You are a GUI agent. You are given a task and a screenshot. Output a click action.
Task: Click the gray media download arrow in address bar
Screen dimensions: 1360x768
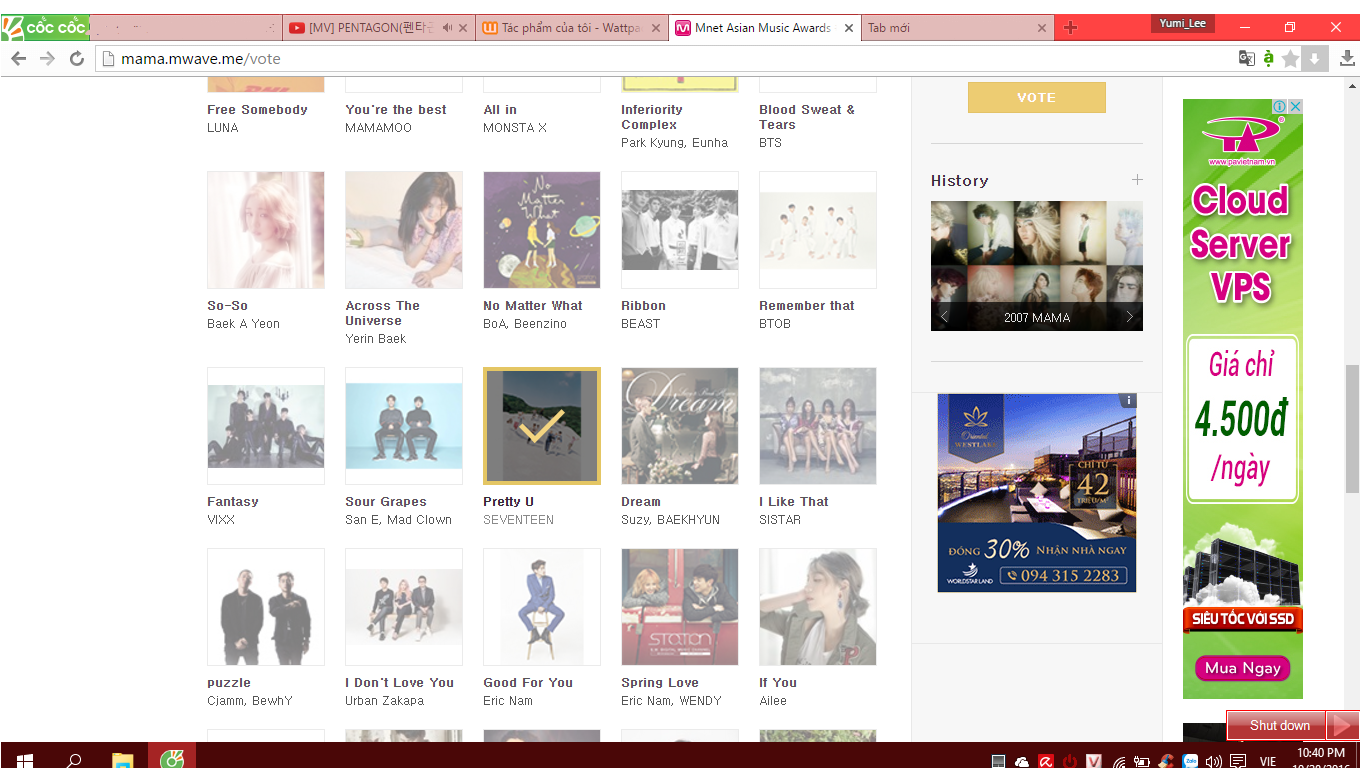click(x=1314, y=59)
